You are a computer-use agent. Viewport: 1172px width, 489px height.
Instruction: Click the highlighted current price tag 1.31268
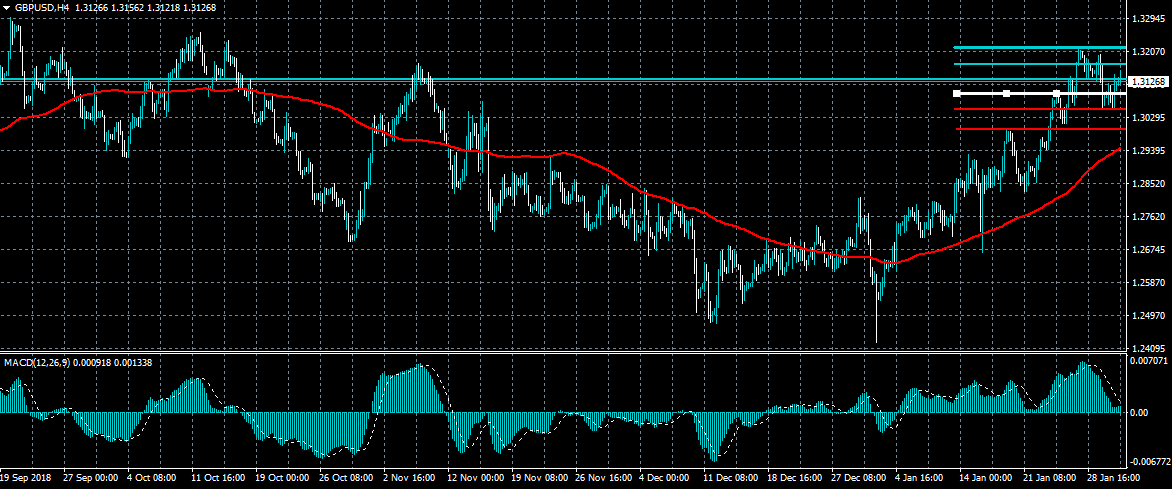tap(1148, 82)
